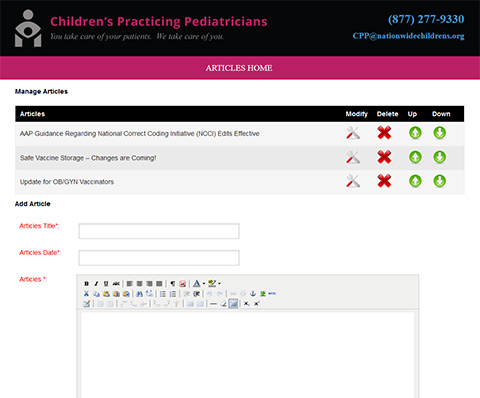The image size is (480, 398).
Task: Click inside the article body editor area
Action: (247, 355)
